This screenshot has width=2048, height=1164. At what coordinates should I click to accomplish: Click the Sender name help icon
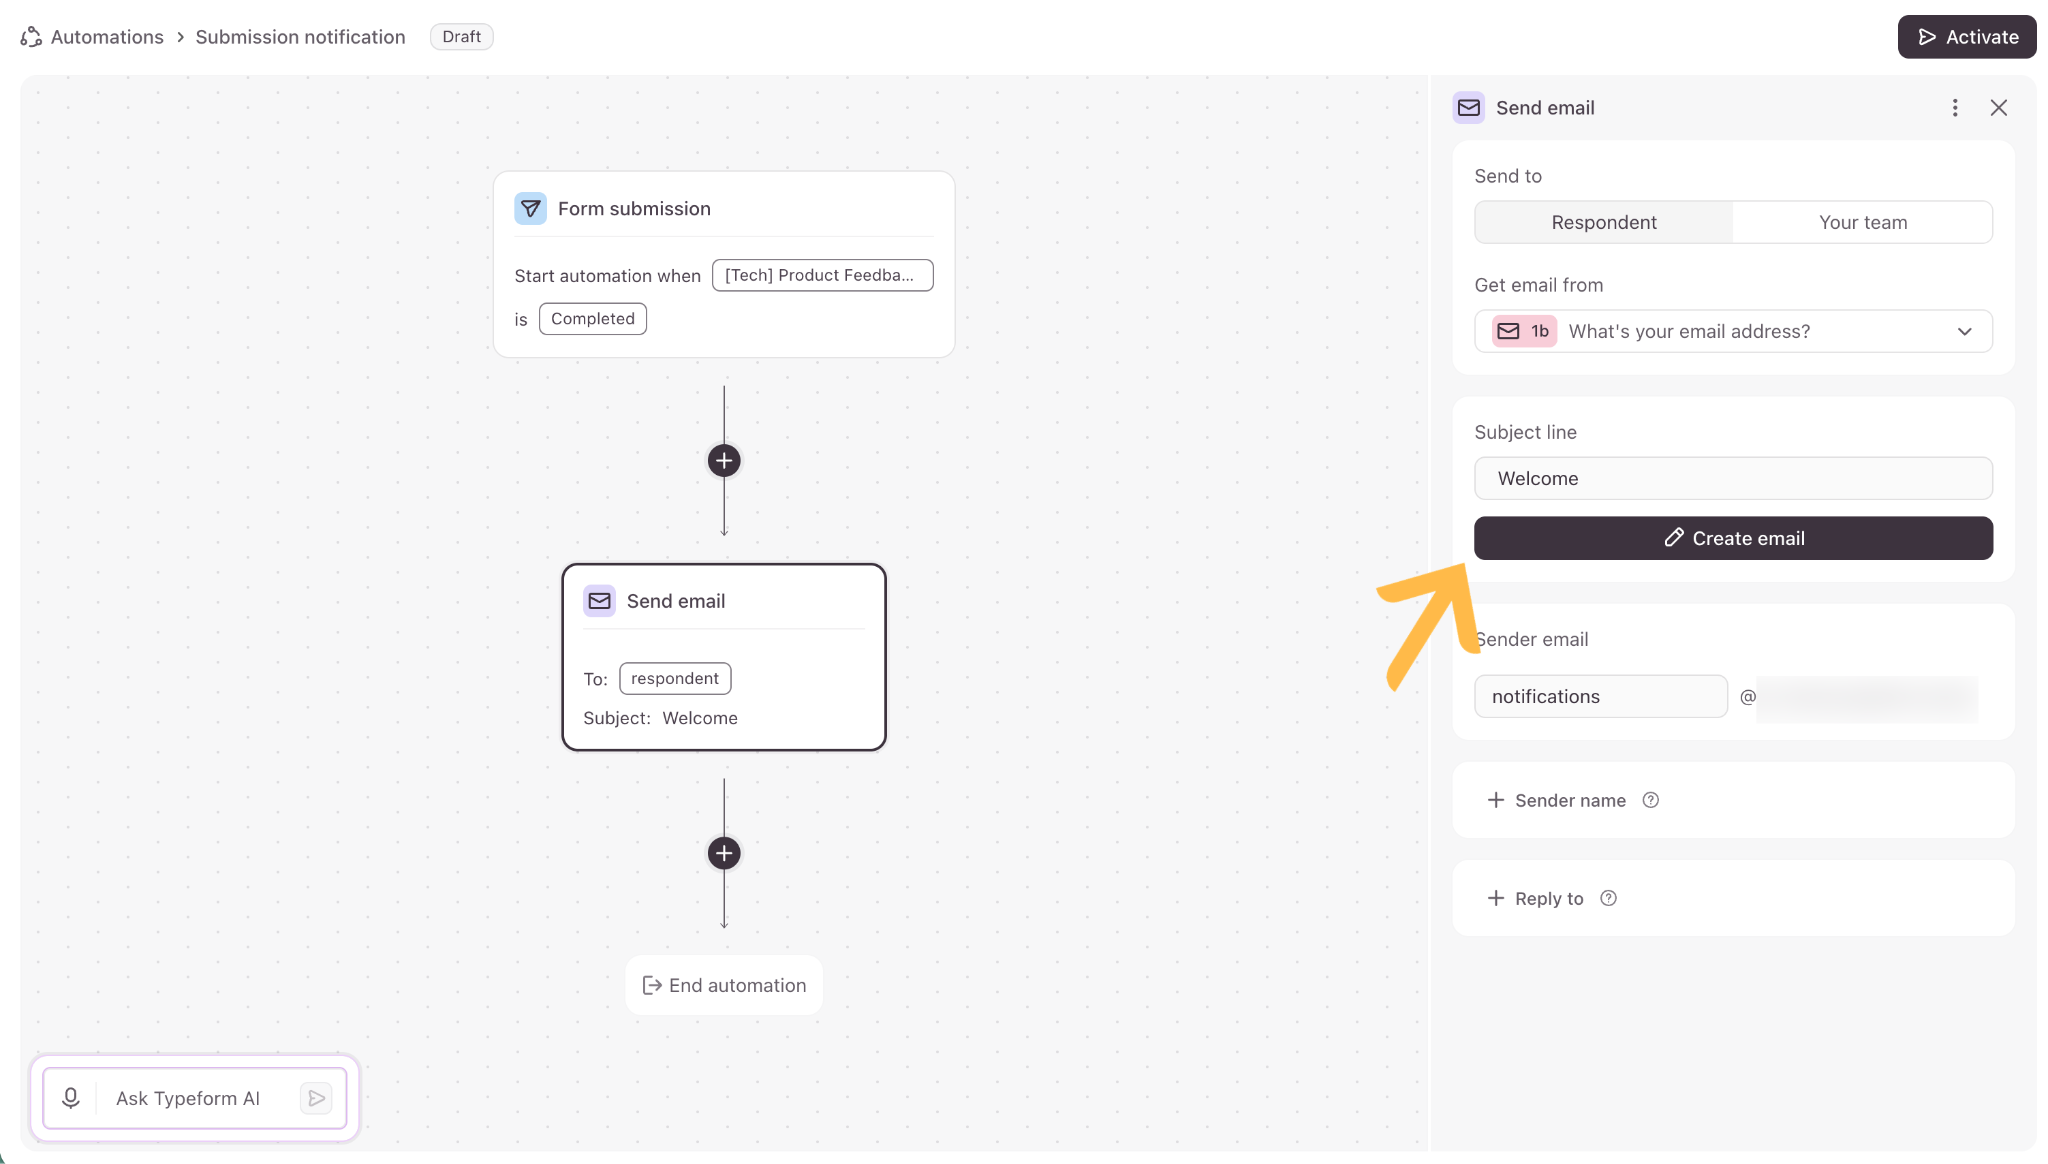1651,800
